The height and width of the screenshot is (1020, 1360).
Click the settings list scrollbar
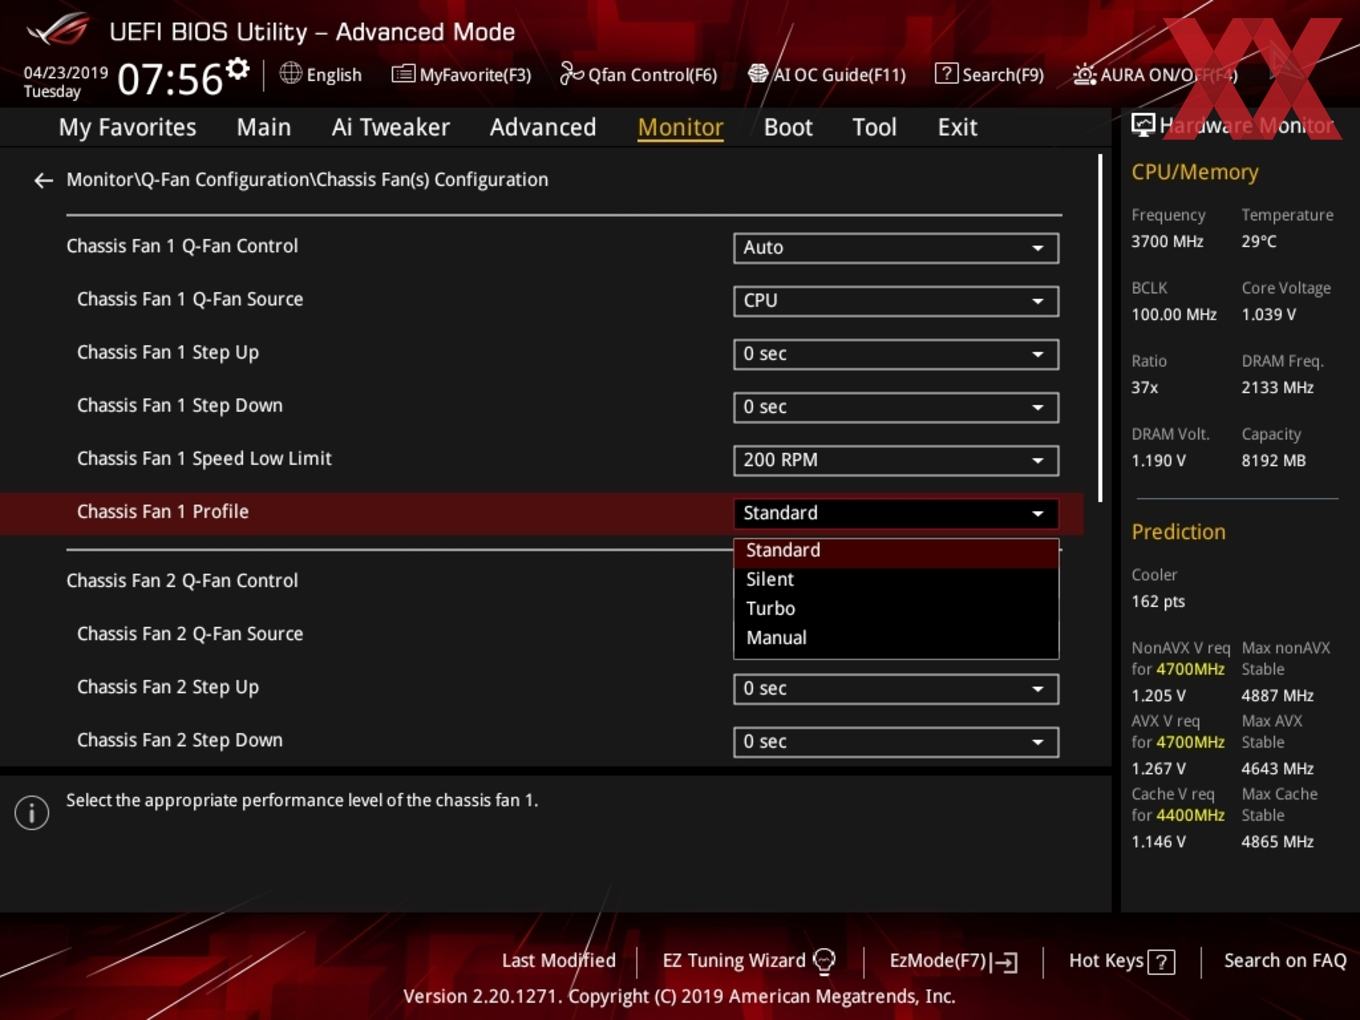(1100, 328)
